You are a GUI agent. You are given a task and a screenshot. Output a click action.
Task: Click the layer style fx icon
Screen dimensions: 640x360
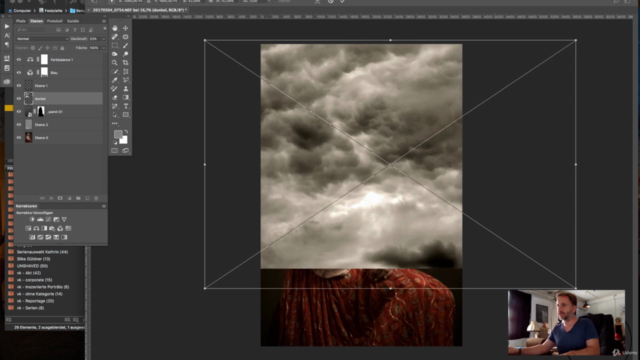pos(51,198)
